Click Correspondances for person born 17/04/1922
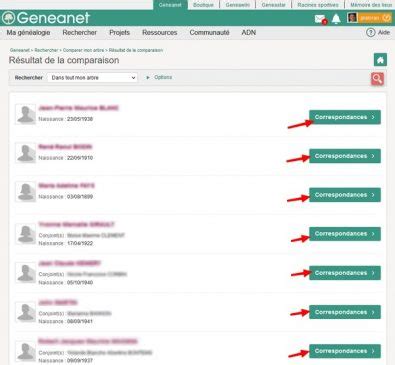The image size is (395, 365). (x=345, y=234)
